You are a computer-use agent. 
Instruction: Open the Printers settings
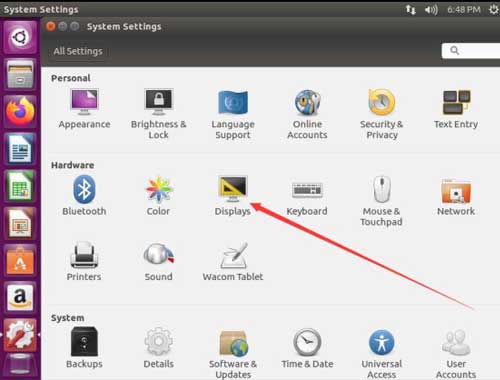point(84,261)
